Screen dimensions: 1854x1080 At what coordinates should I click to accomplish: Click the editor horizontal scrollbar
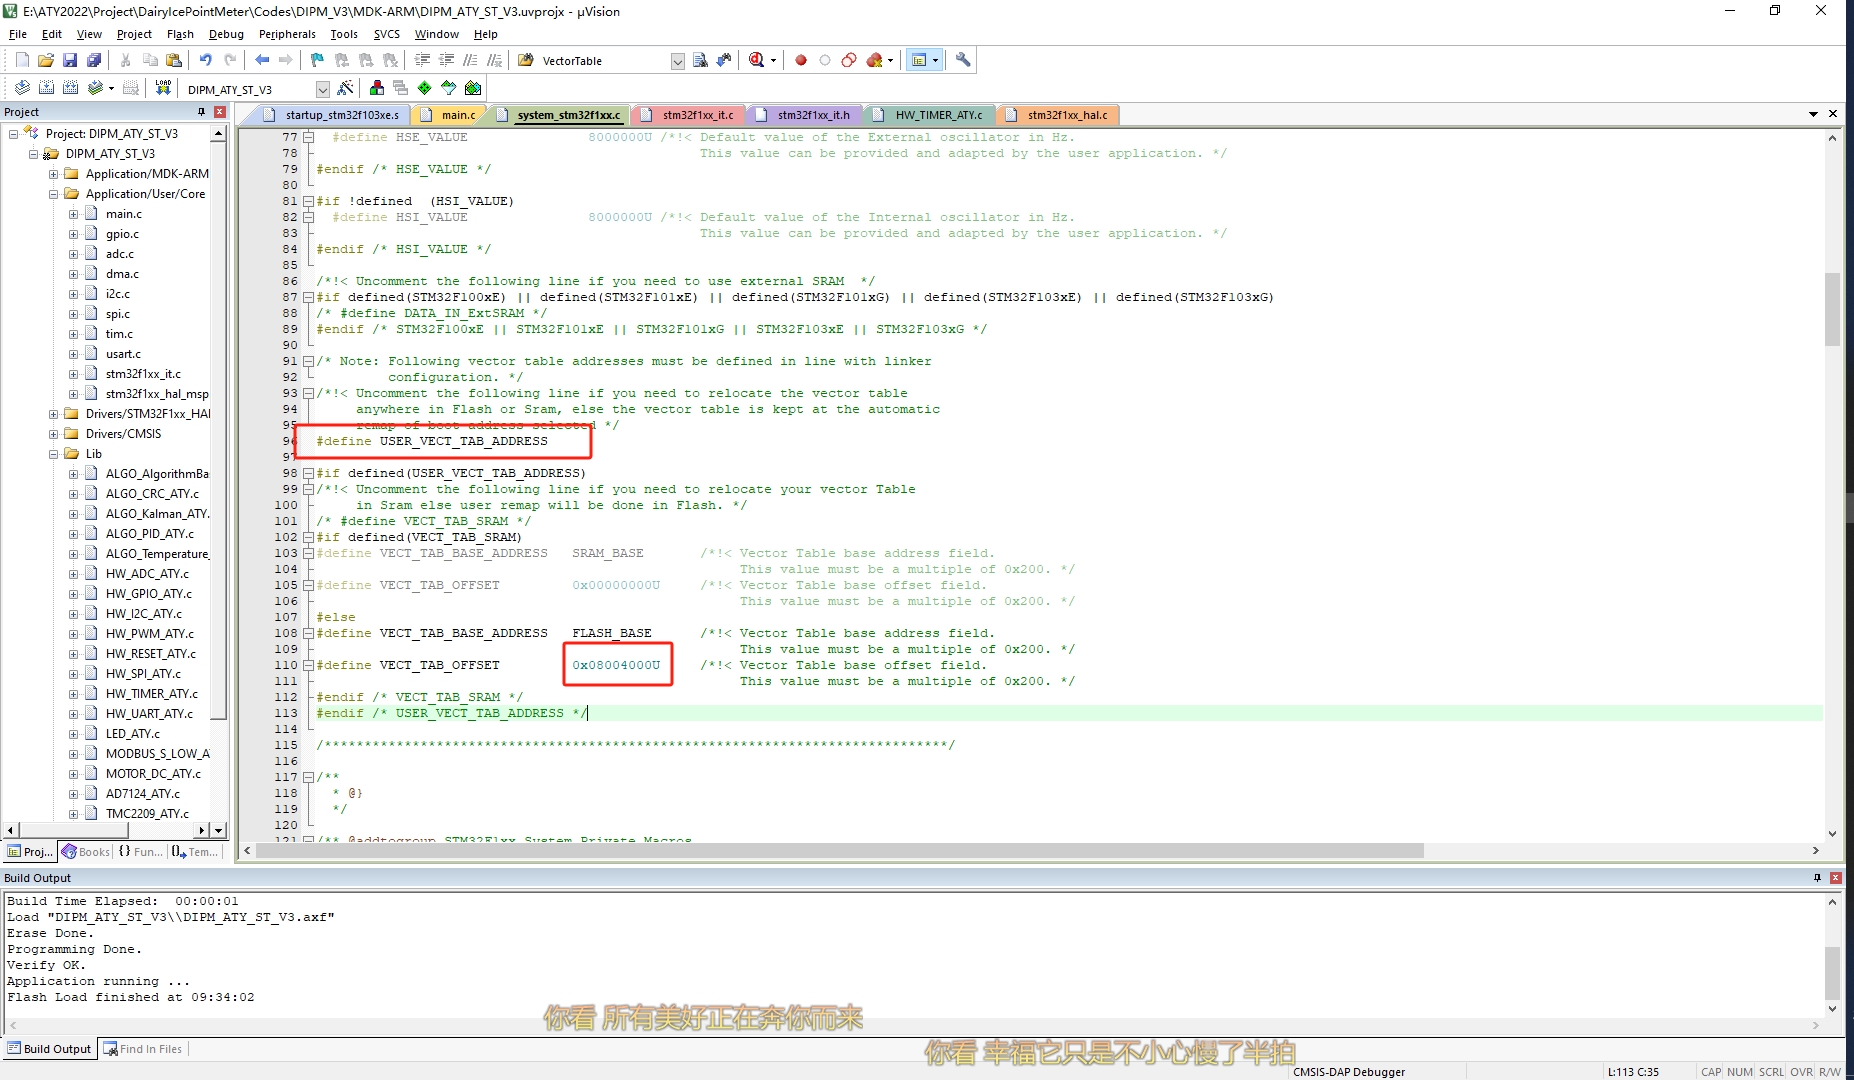(840, 851)
